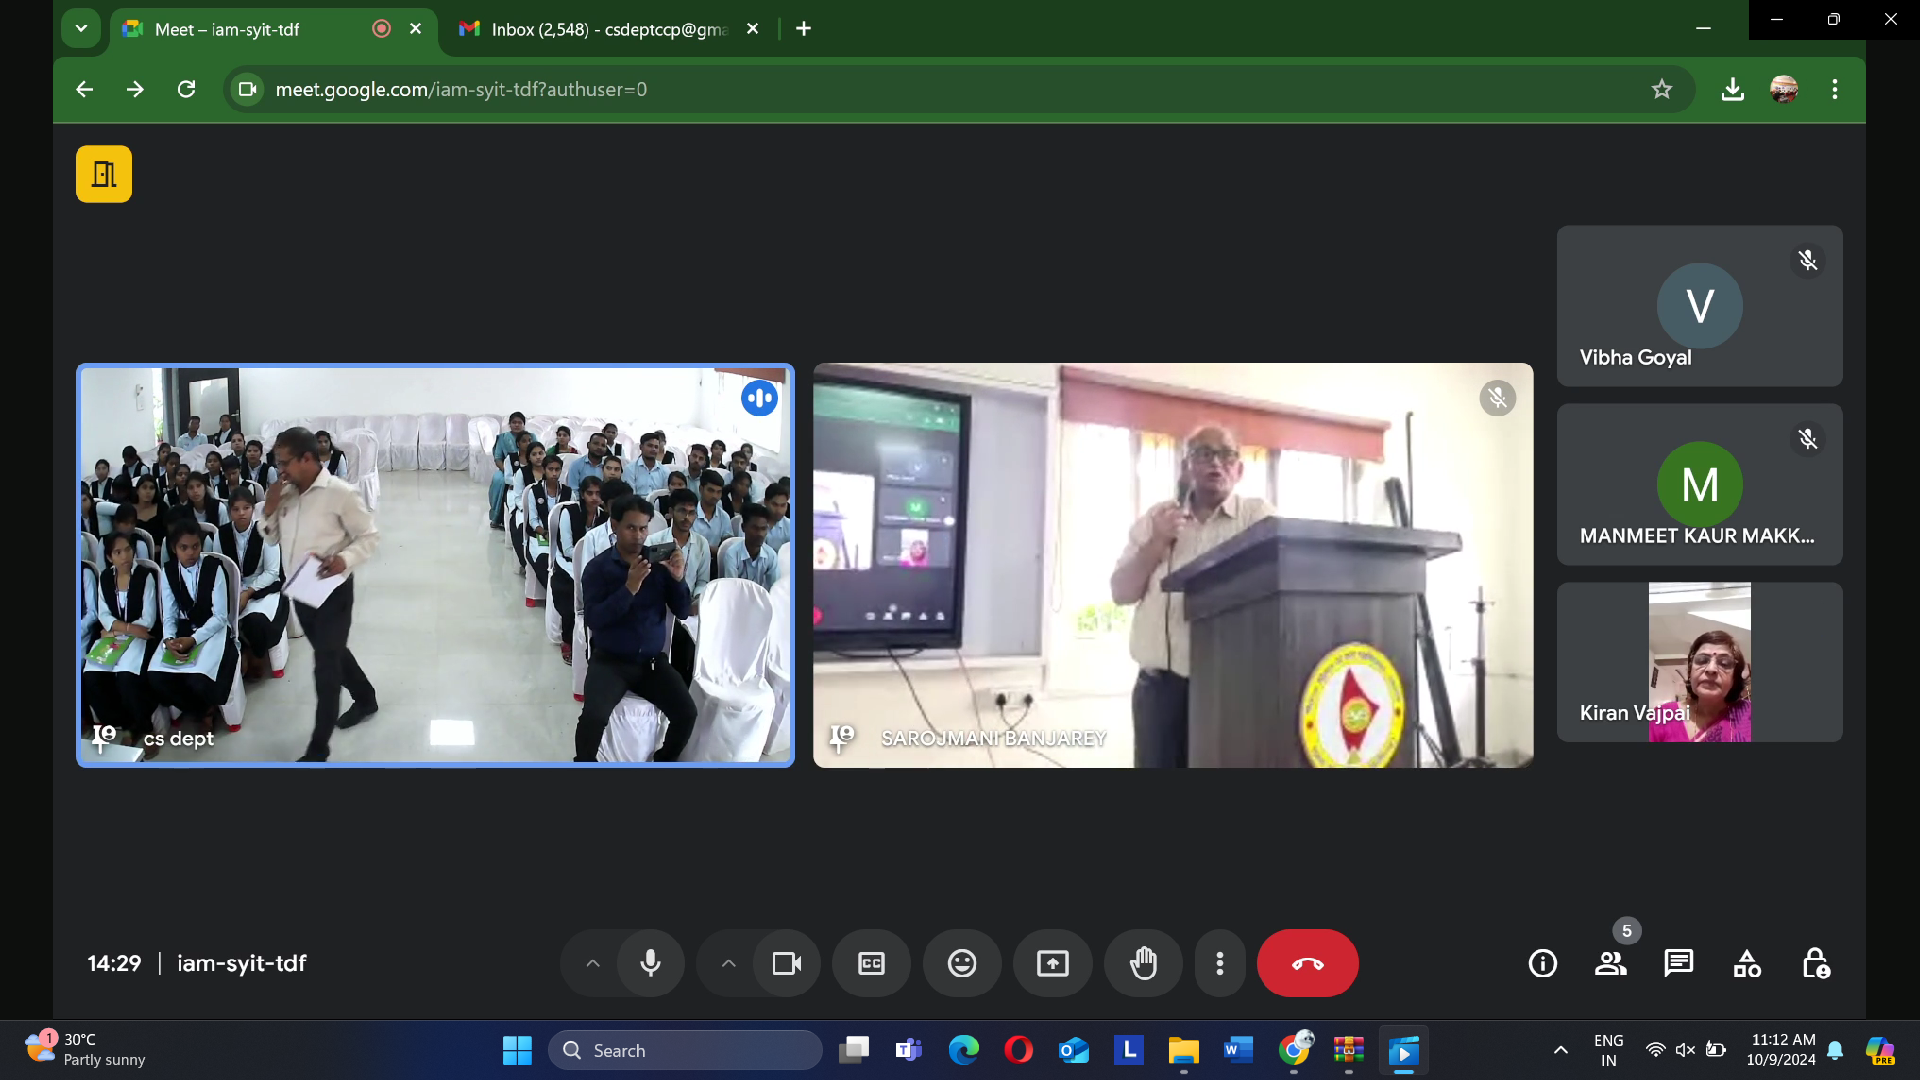The height and width of the screenshot is (1080, 1920).
Task: Open Microsoft Edge from taskbar
Action: coord(964,1050)
